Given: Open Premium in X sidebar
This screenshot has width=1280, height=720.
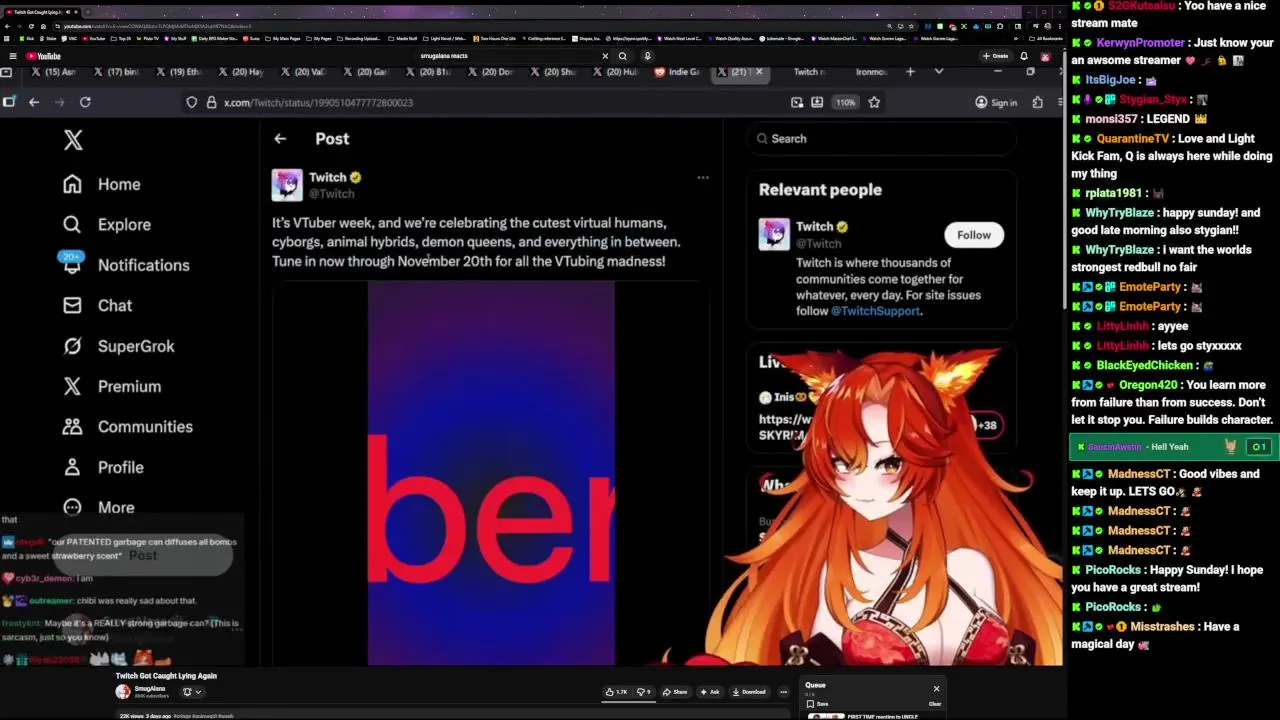Looking at the screenshot, I should [x=111, y=386].
